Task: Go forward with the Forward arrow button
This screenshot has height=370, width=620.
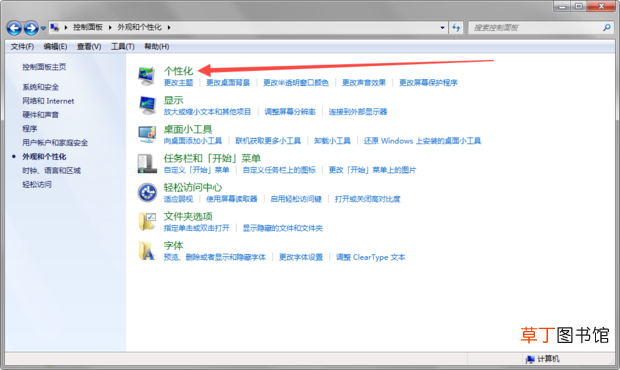Action: click(x=31, y=28)
